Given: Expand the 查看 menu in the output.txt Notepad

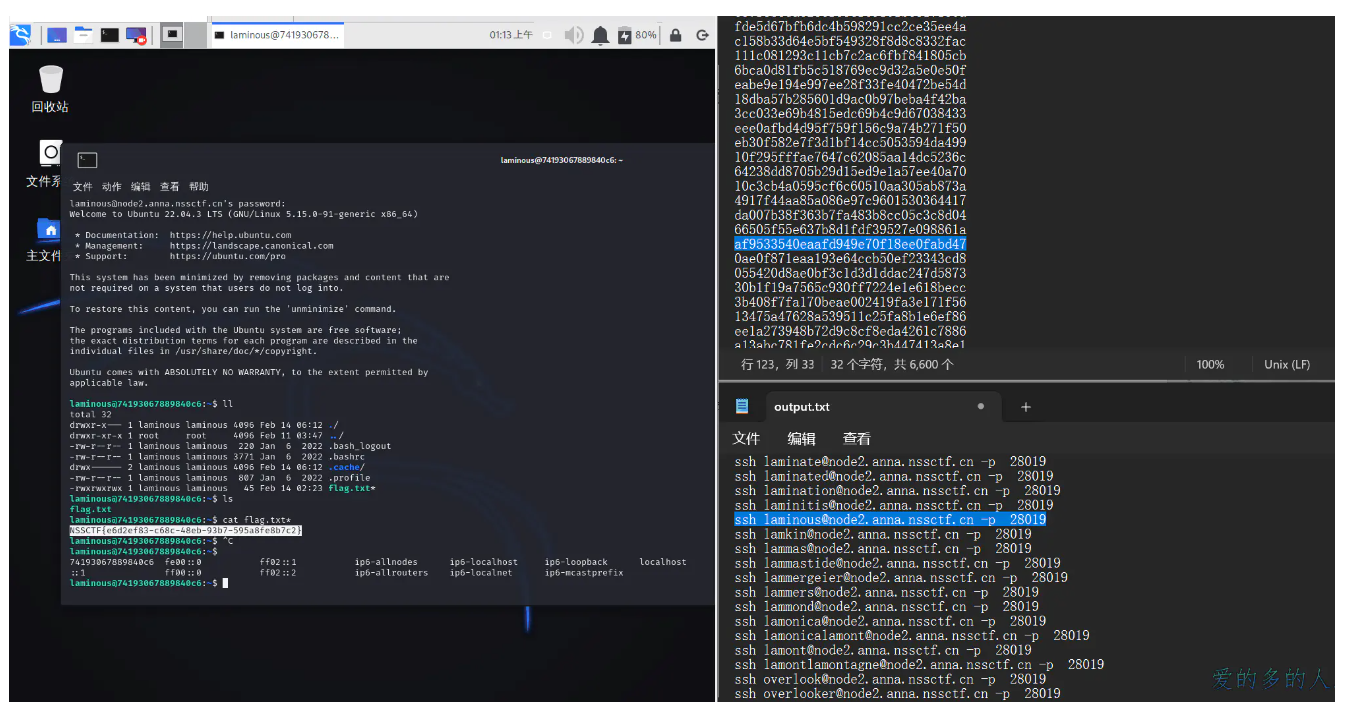Looking at the screenshot, I should (856, 439).
